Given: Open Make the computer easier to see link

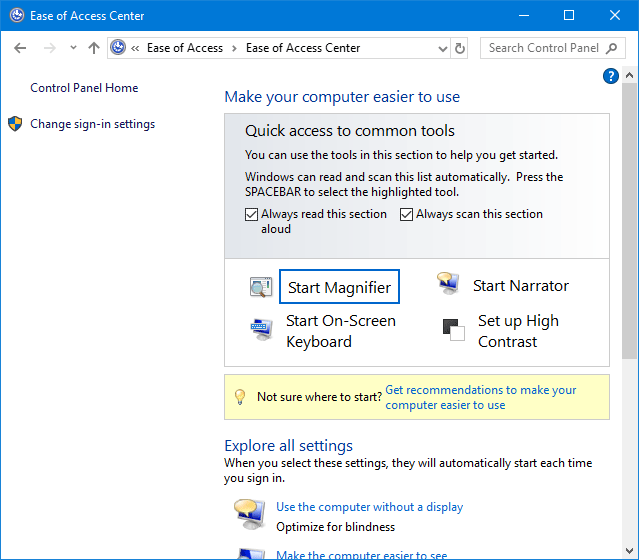Looking at the screenshot, I should pyautogui.click(x=361, y=555).
